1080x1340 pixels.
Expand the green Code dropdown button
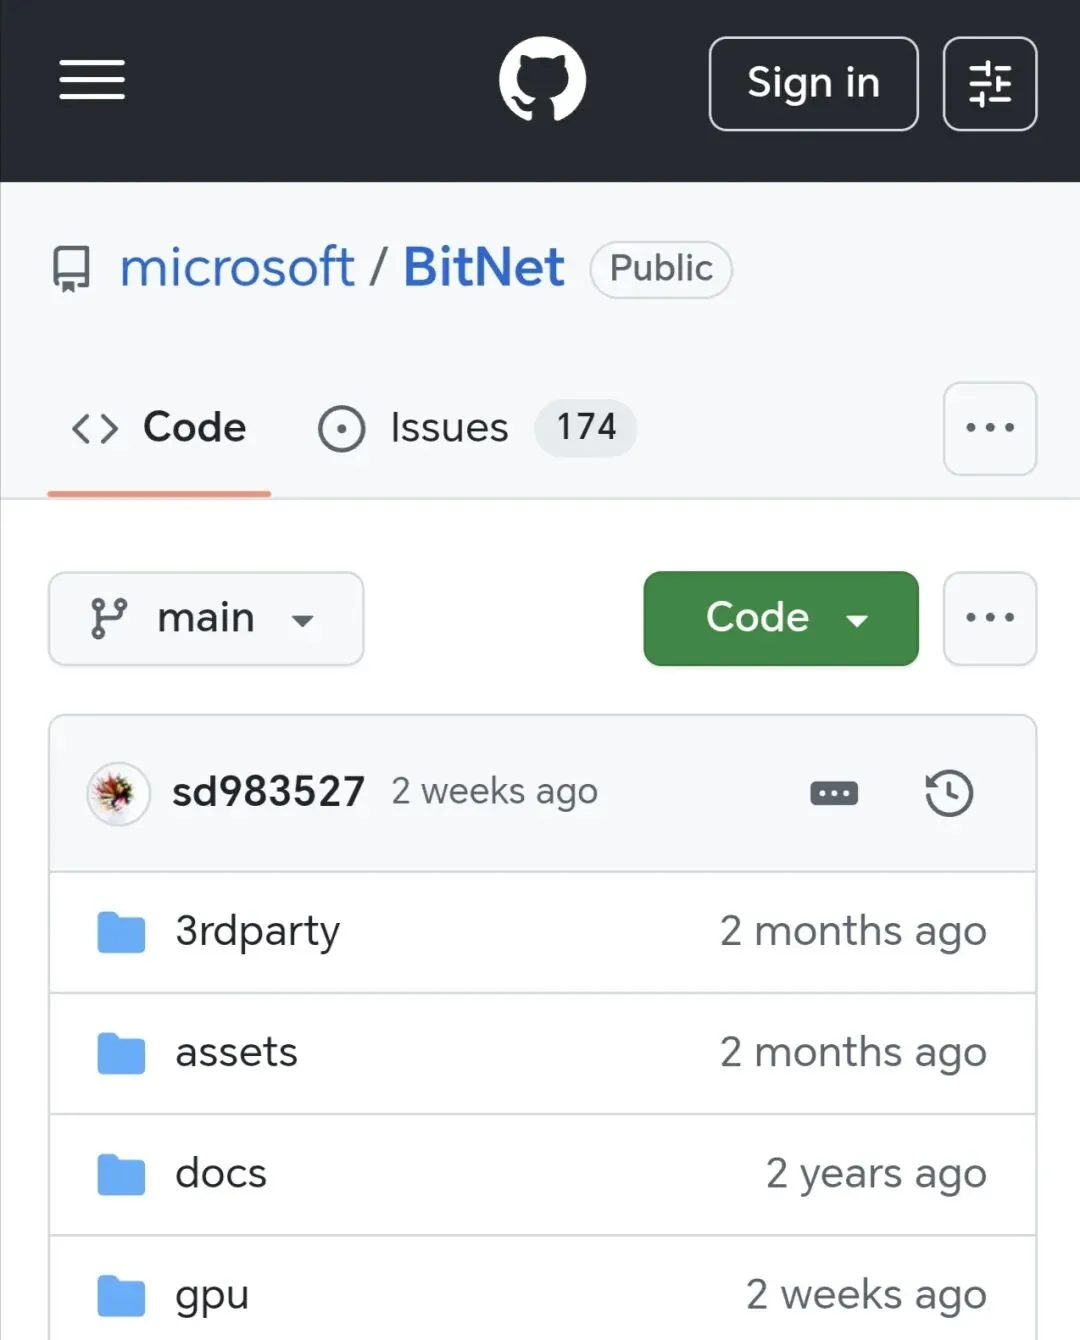coord(781,619)
